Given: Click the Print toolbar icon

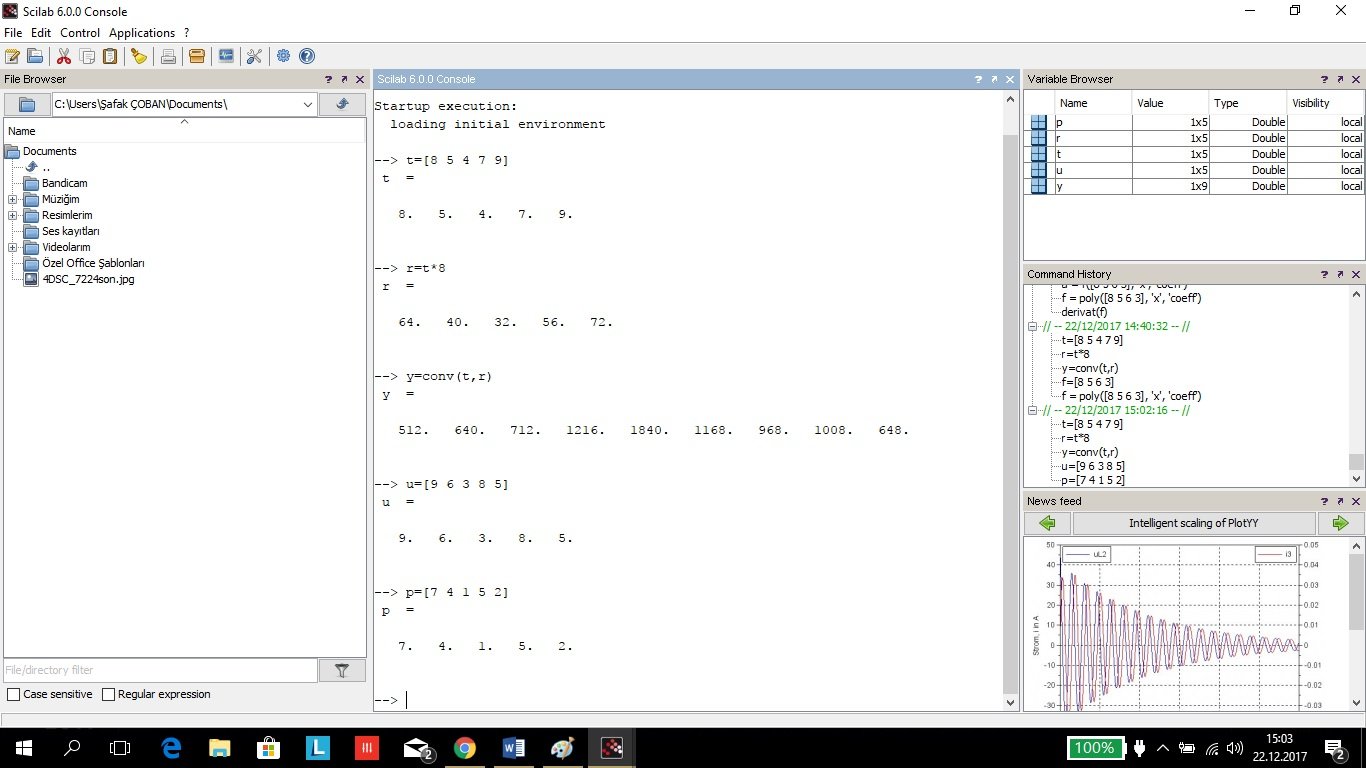Looking at the screenshot, I should click(168, 56).
